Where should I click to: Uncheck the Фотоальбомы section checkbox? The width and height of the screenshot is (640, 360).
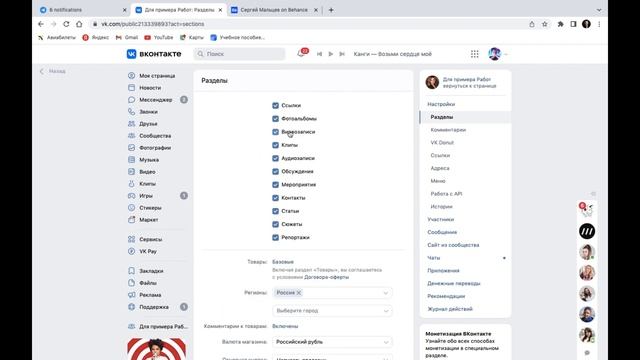tap(276, 119)
